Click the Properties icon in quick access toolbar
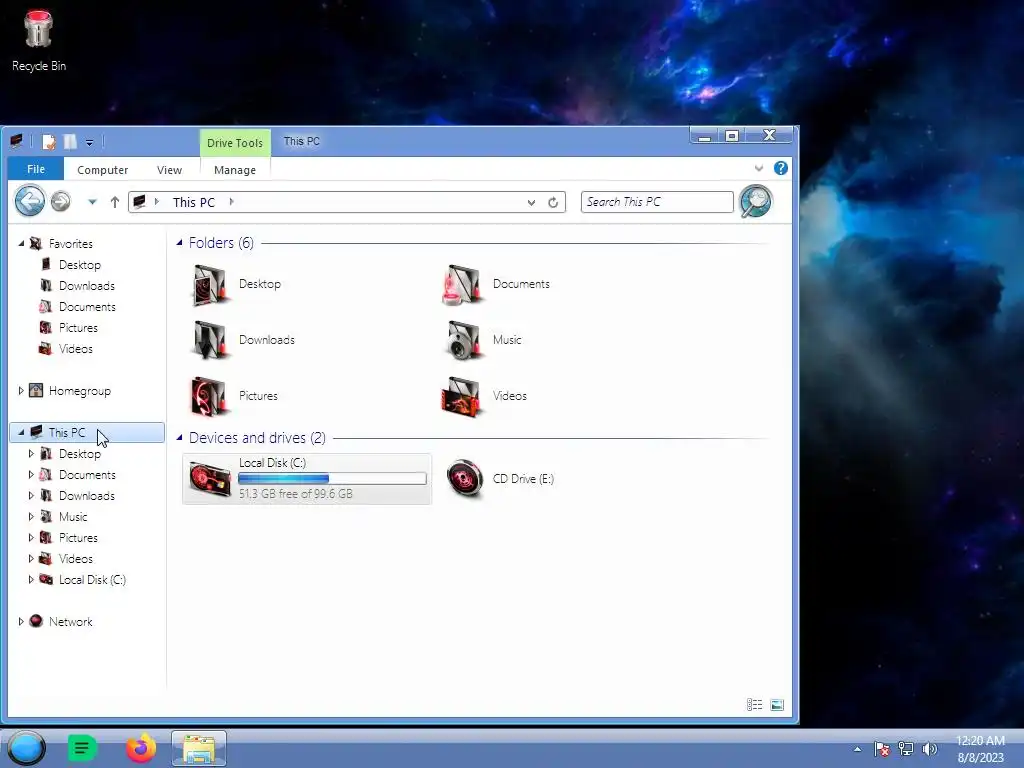The image size is (1024, 768). [x=49, y=142]
